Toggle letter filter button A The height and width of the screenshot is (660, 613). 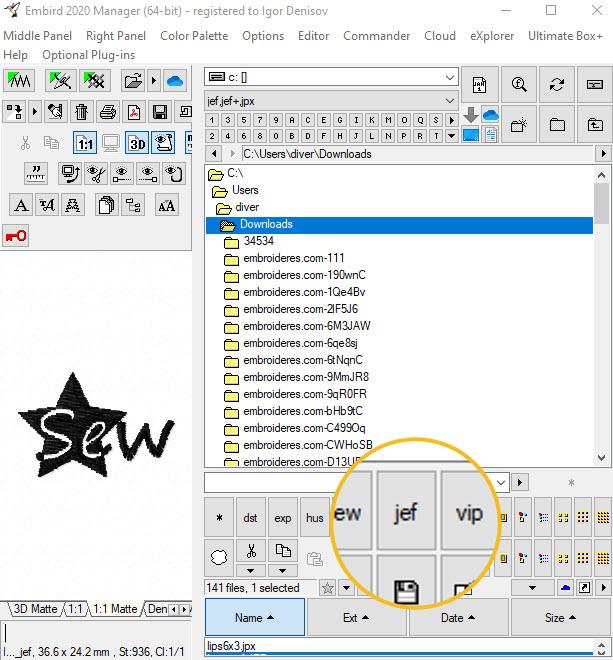[292, 120]
